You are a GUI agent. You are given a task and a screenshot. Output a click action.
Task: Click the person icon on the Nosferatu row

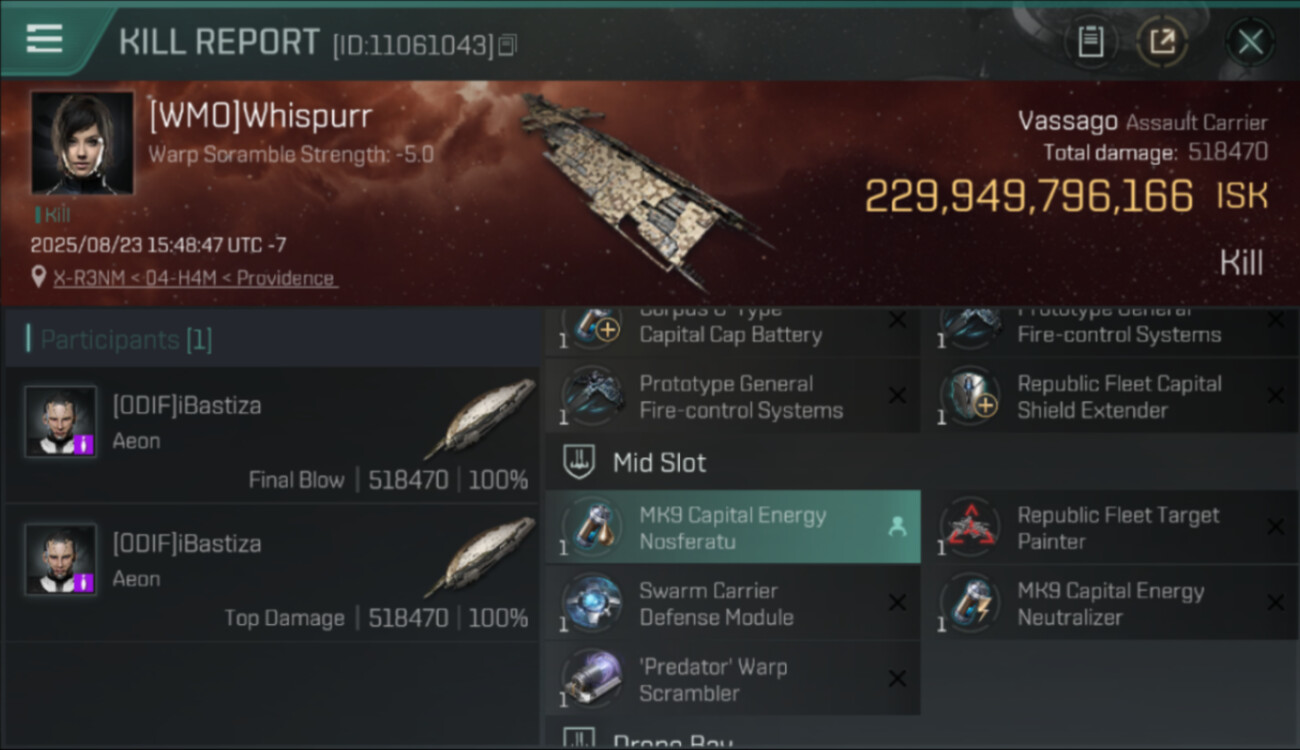click(897, 527)
